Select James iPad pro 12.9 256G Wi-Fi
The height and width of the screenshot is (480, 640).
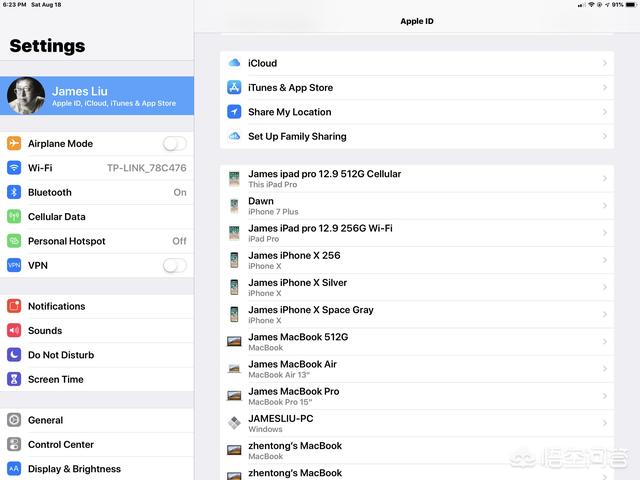pyautogui.click(x=417, y=233)
